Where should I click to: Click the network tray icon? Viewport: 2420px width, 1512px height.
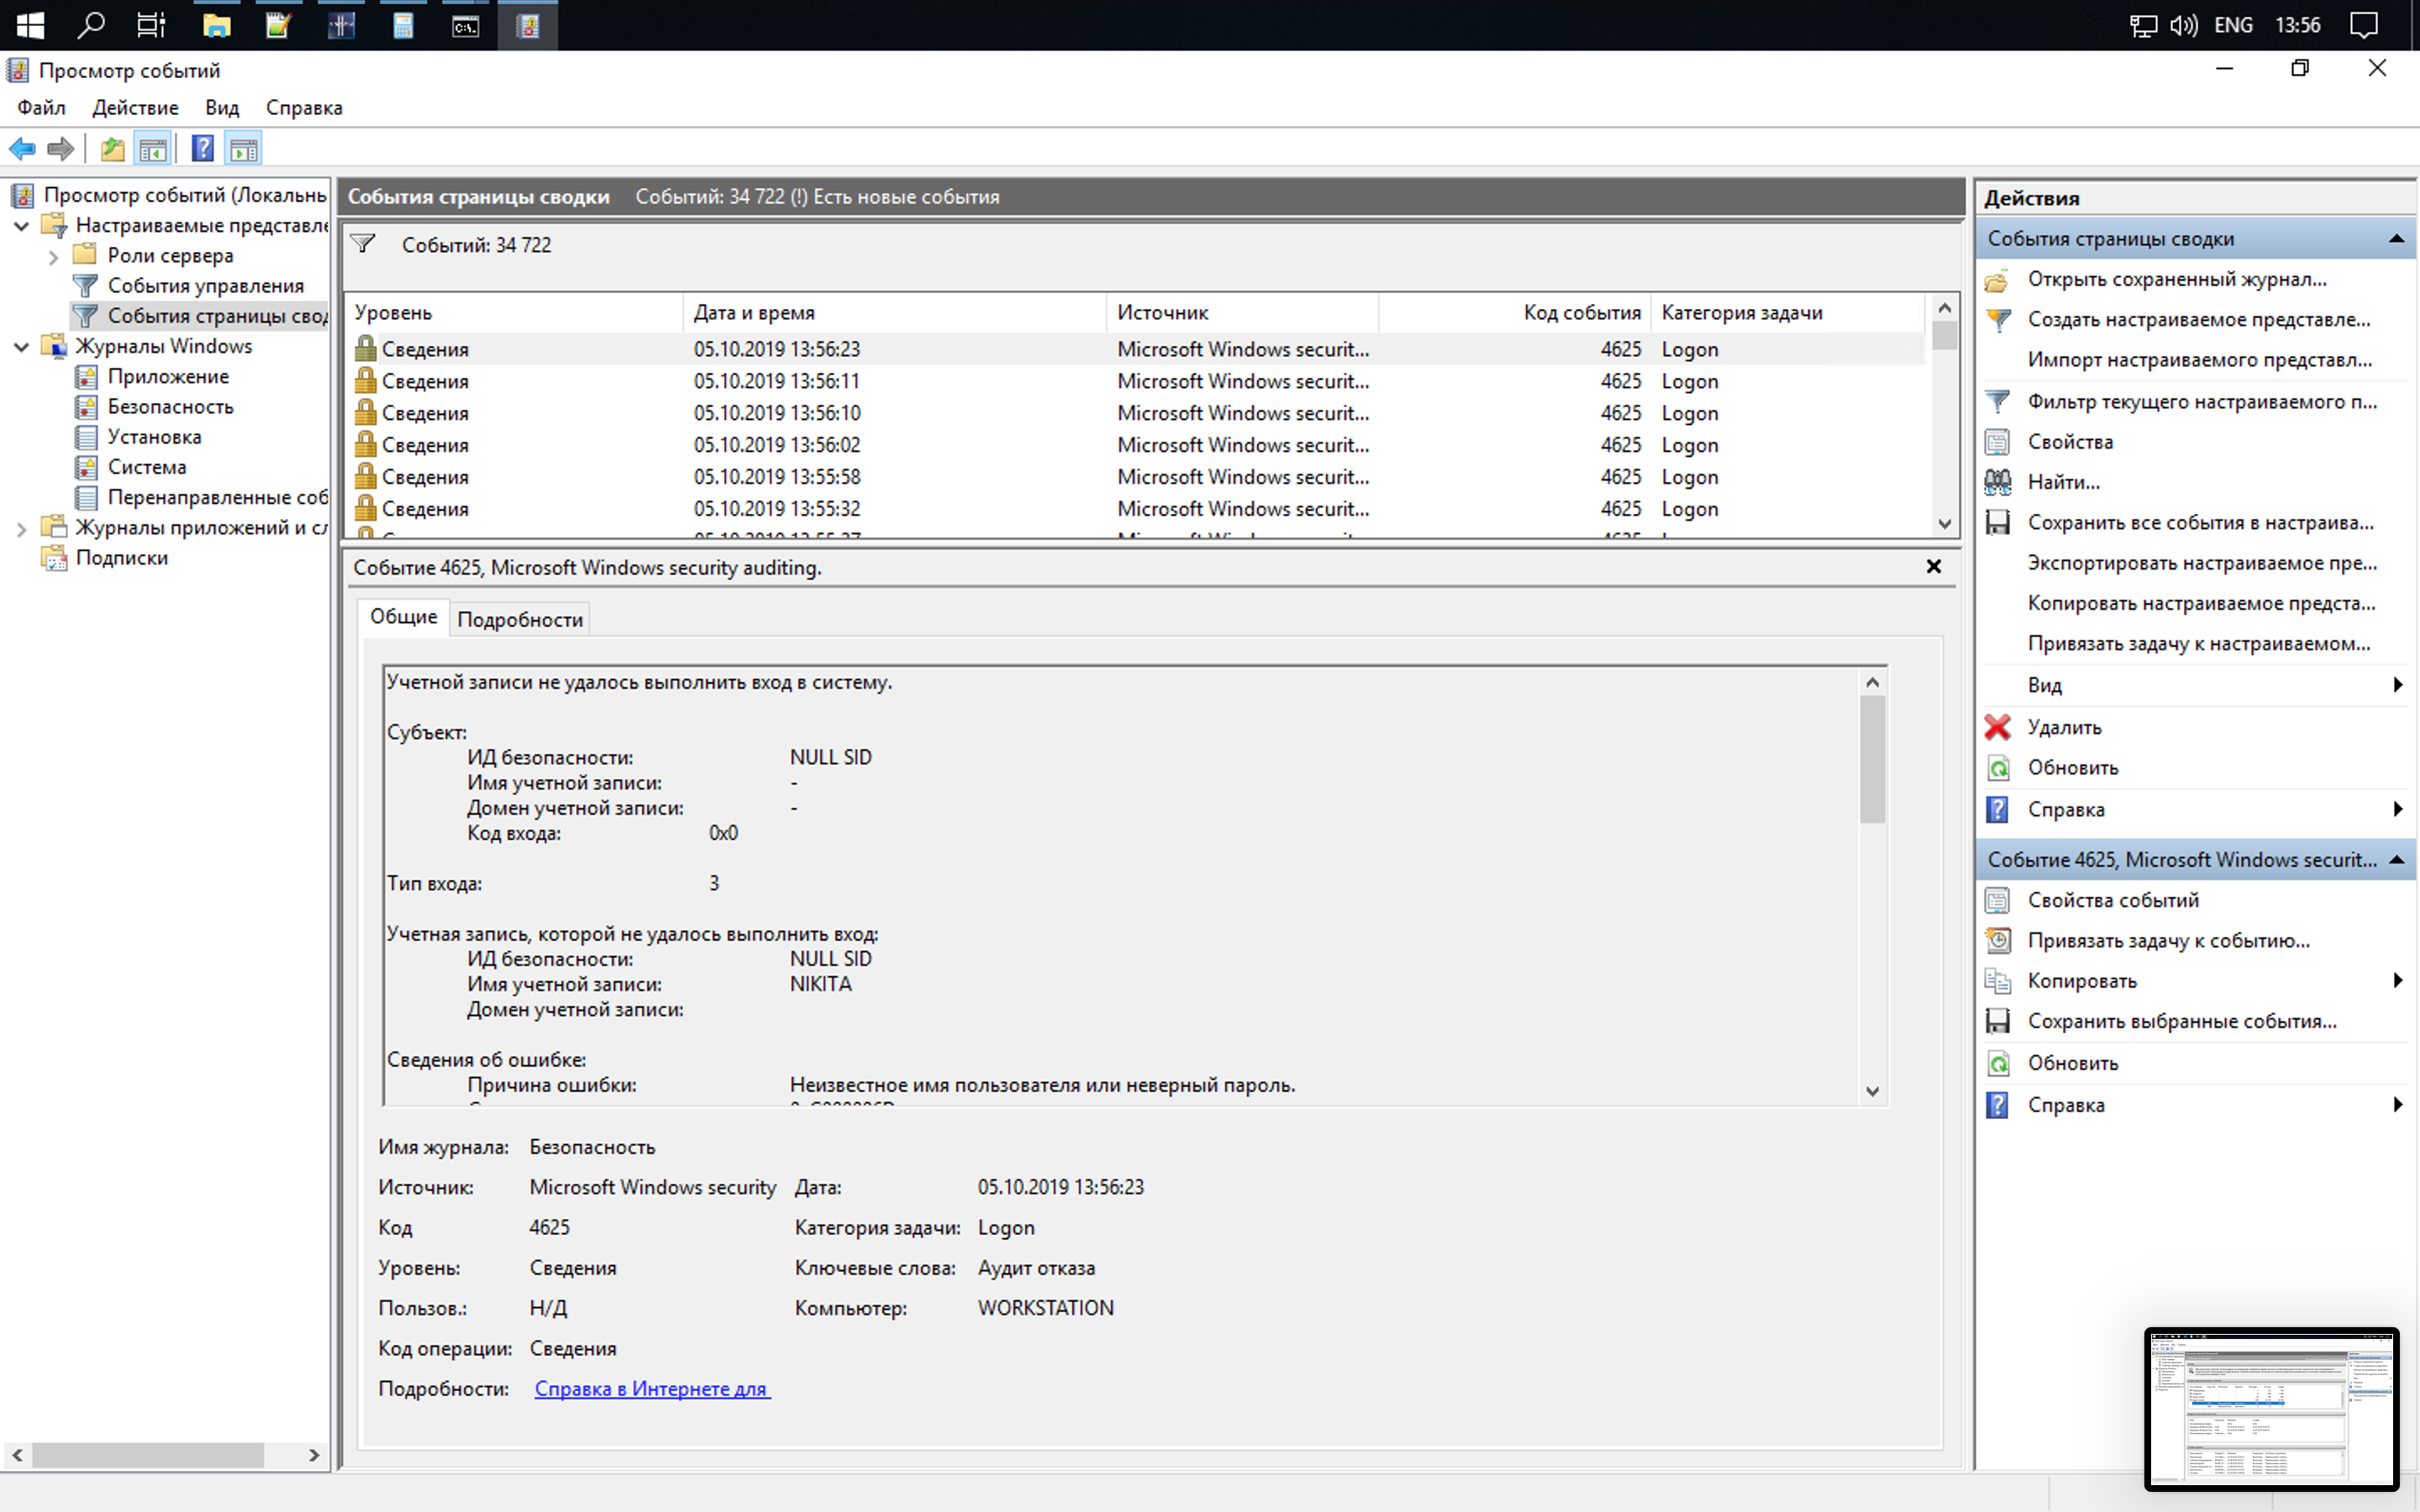click(x=2143, y=25)
